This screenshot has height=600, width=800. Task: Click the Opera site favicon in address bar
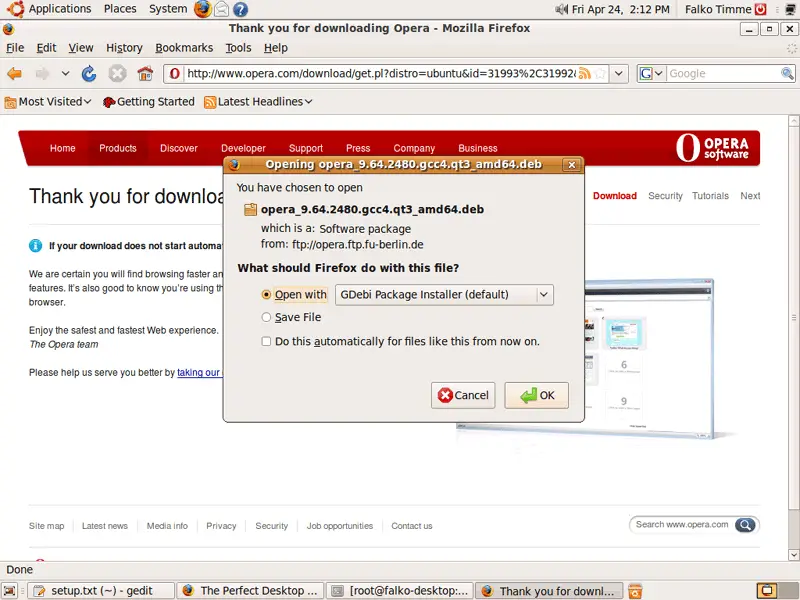tap(174, 74)
